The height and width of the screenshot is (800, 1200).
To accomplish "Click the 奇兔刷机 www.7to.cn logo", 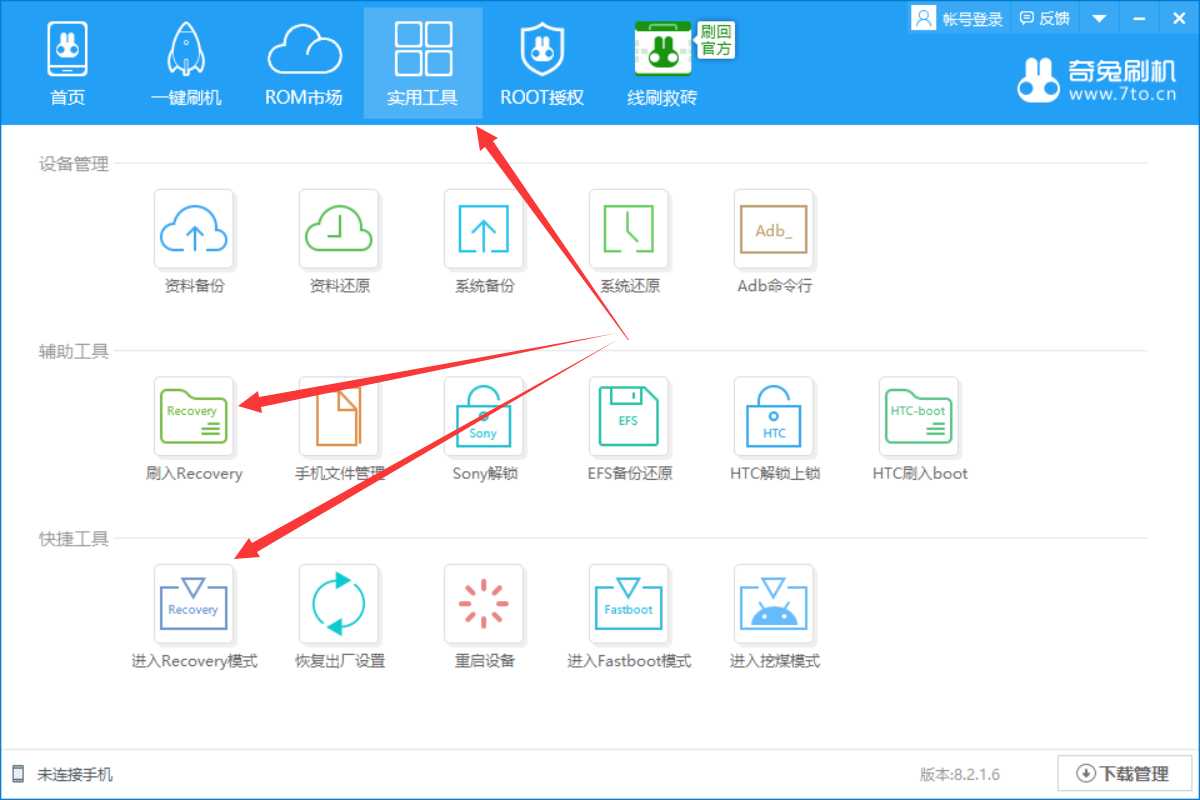I will click(x=1097, y=79).
